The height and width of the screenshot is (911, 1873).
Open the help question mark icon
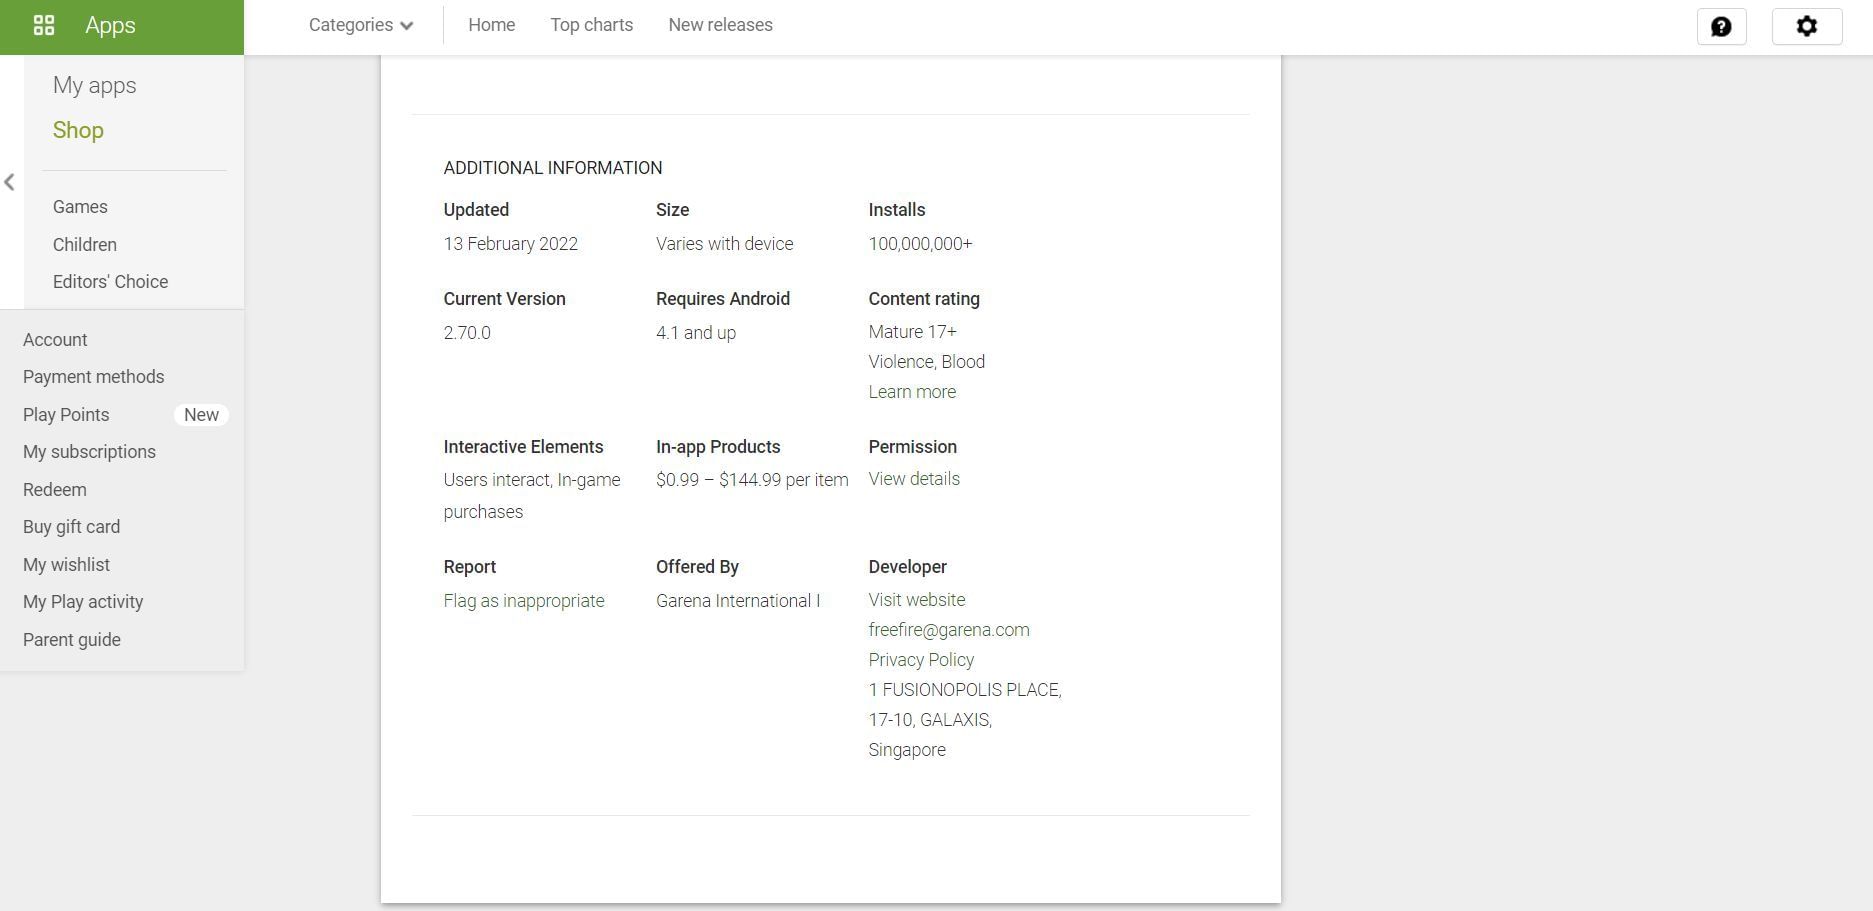(x=1721, y=27)
